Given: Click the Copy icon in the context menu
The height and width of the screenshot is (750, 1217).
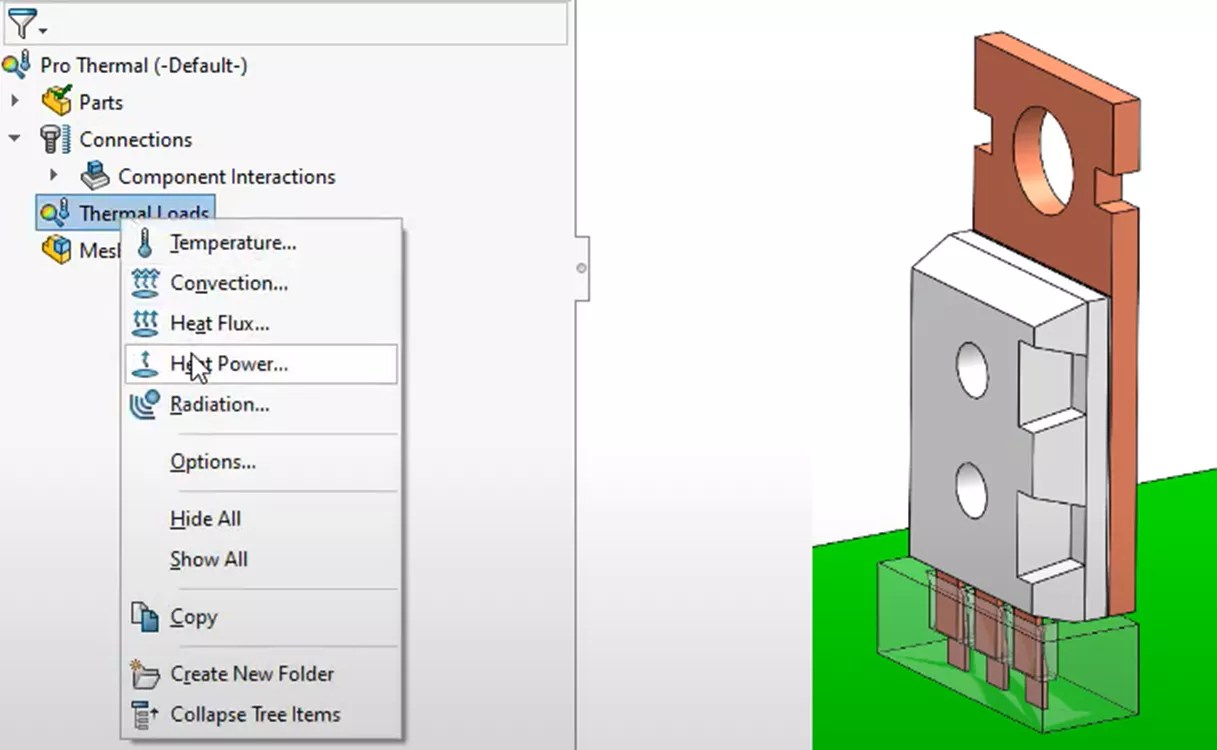Looking at the screenshot, I should [x=144, y=616].
